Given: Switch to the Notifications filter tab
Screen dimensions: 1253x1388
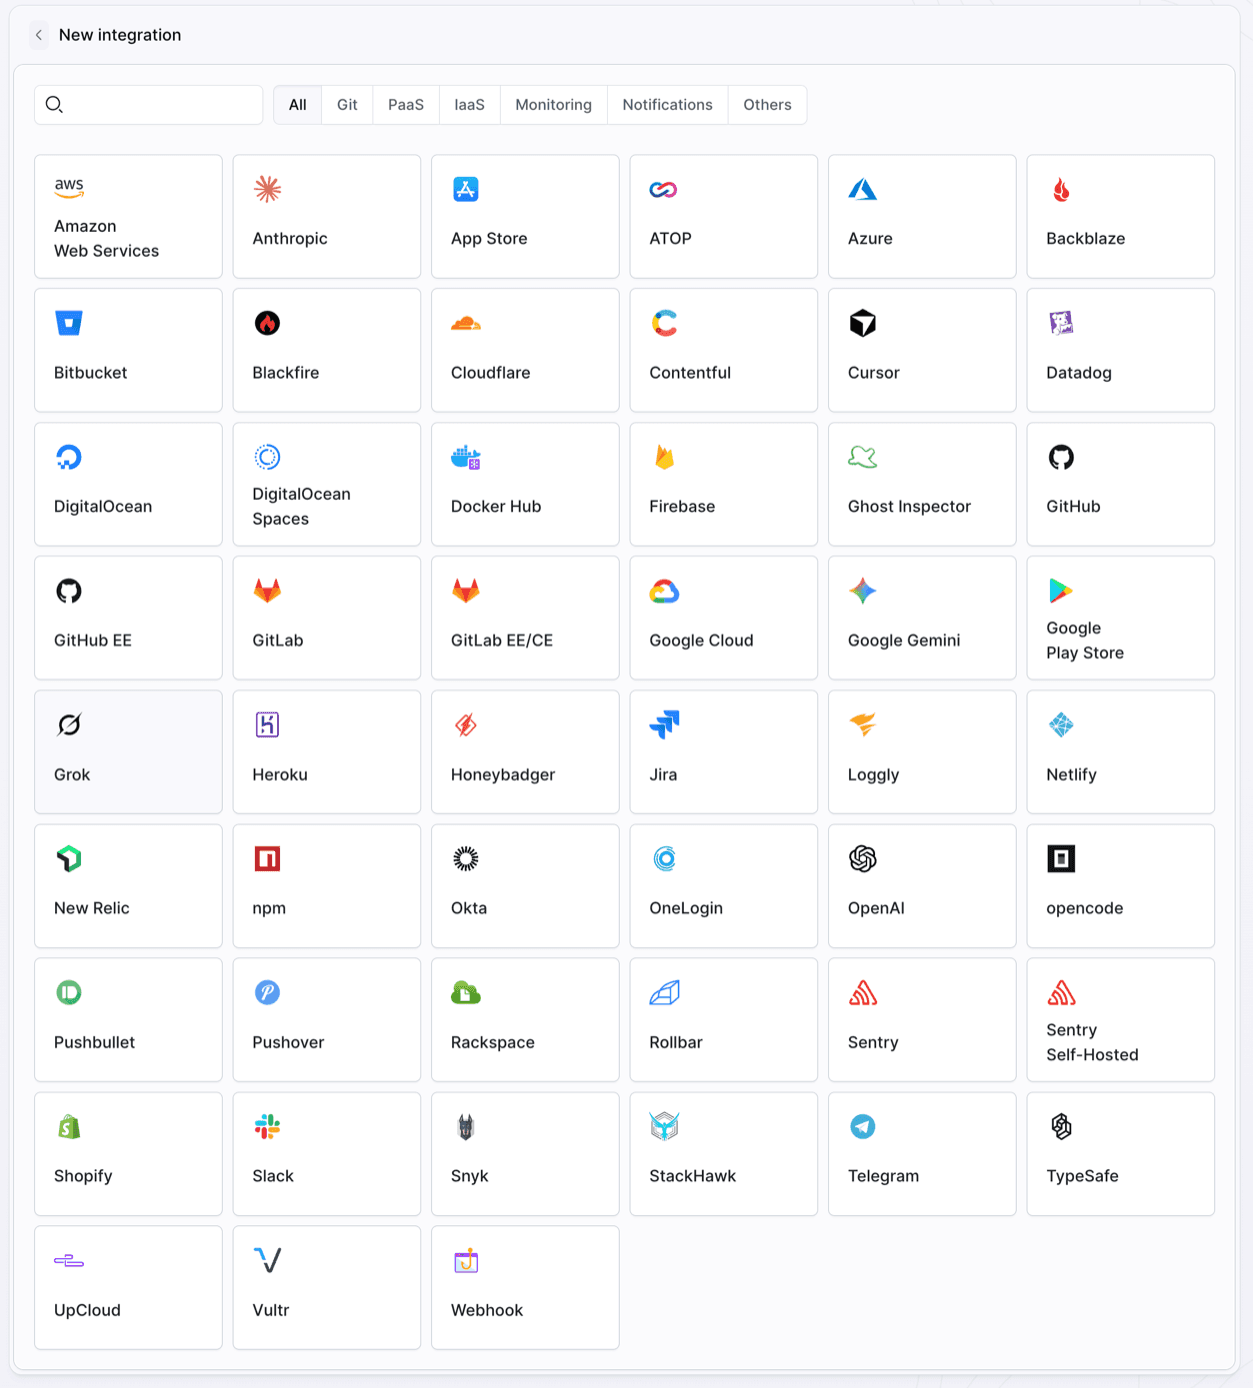Looking at the screenshot, I should (668, 105).
